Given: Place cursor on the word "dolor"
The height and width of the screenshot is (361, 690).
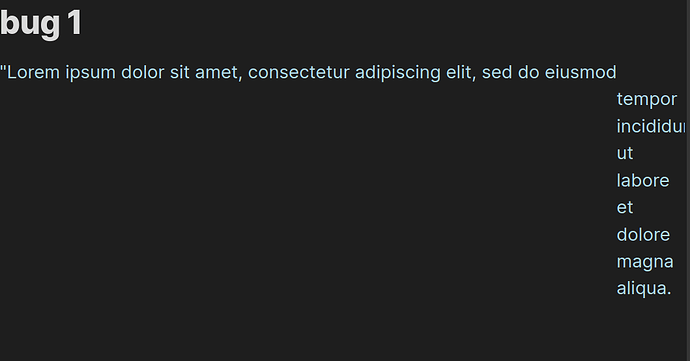Looking at the screenshot, I should pyautogui.click(x=143, y=72).
